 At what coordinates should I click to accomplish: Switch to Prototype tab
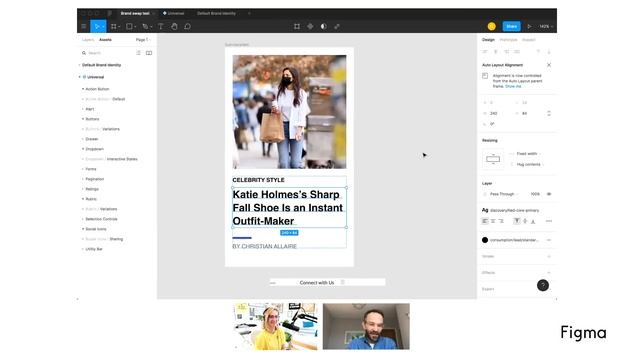pyautogui.click(x=508, y=40)
